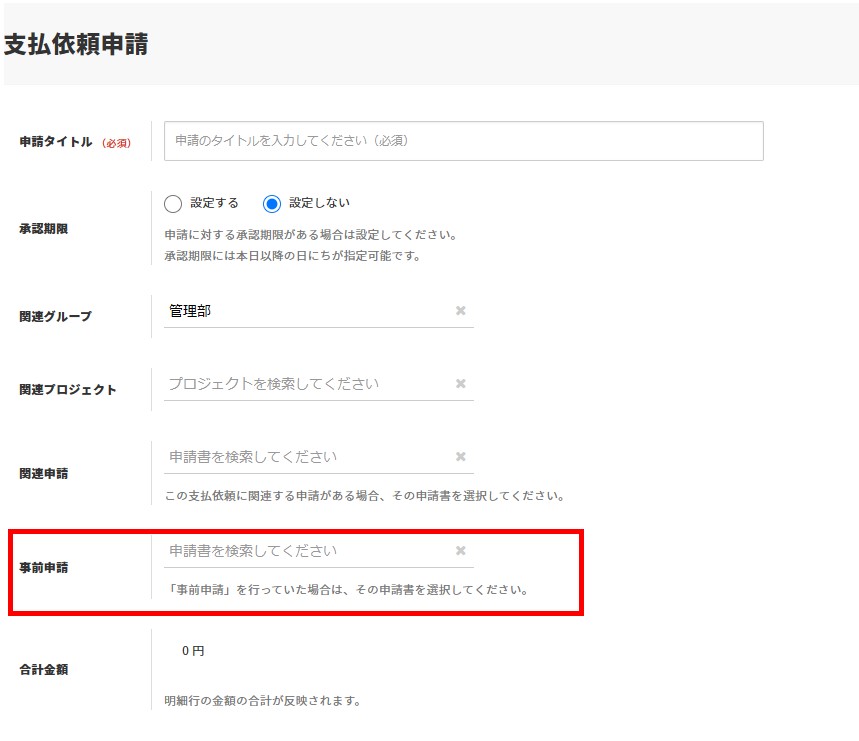Click the 事前申請 field label
Image resolution: width=859 pixels, height=741 pixels.
click(x=43, y=568)
